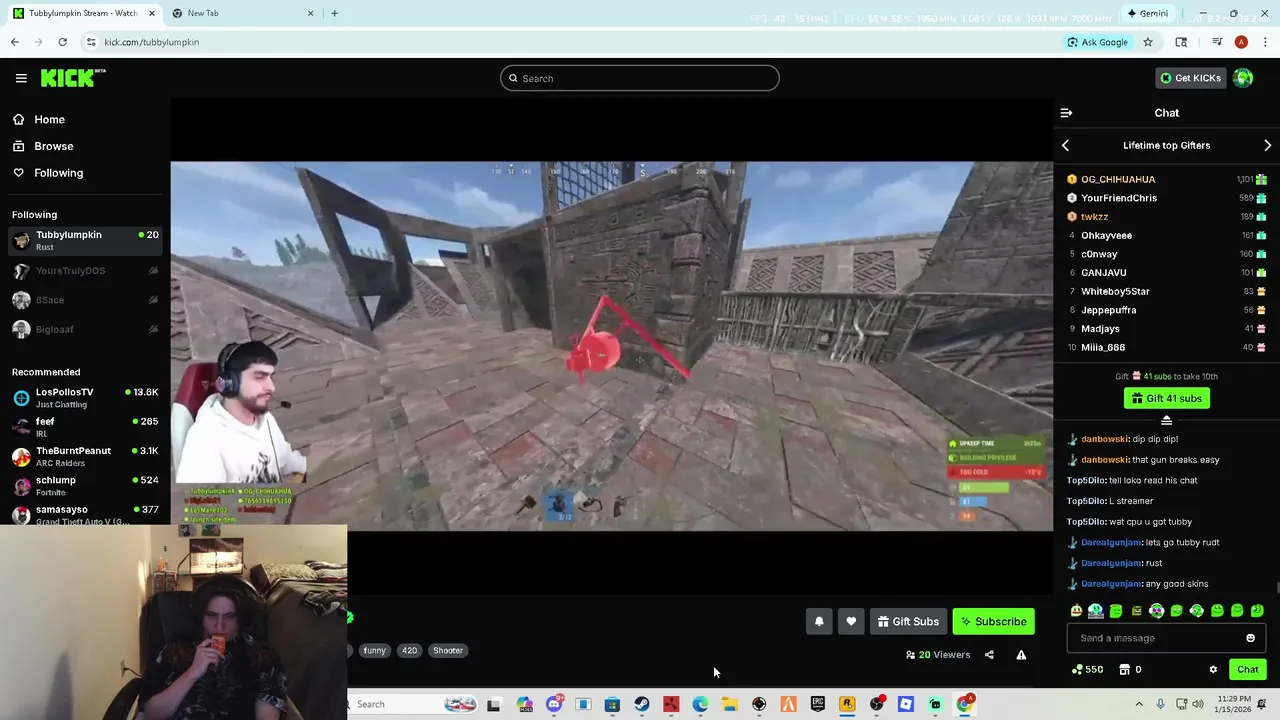Click the '420' stream tag
1280x720 pixels.
coord(409,650)
